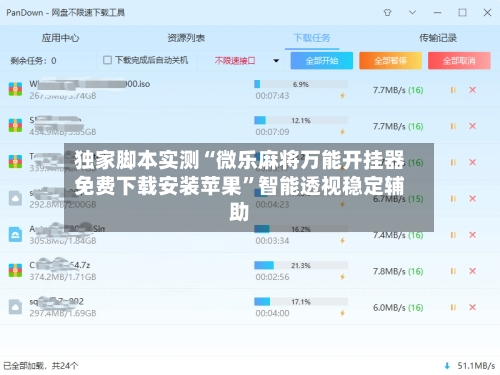Click the speed-boost lightning icon at 00:07:43
This screenshot has height=375, width=500.
click(342, 96)
